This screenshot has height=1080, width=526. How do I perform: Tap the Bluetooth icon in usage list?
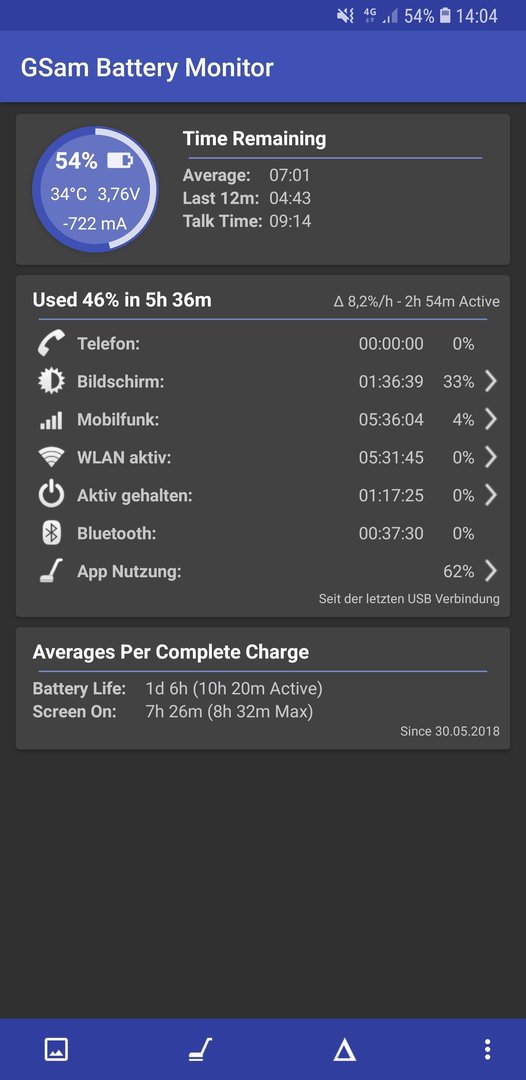point(52,533)
